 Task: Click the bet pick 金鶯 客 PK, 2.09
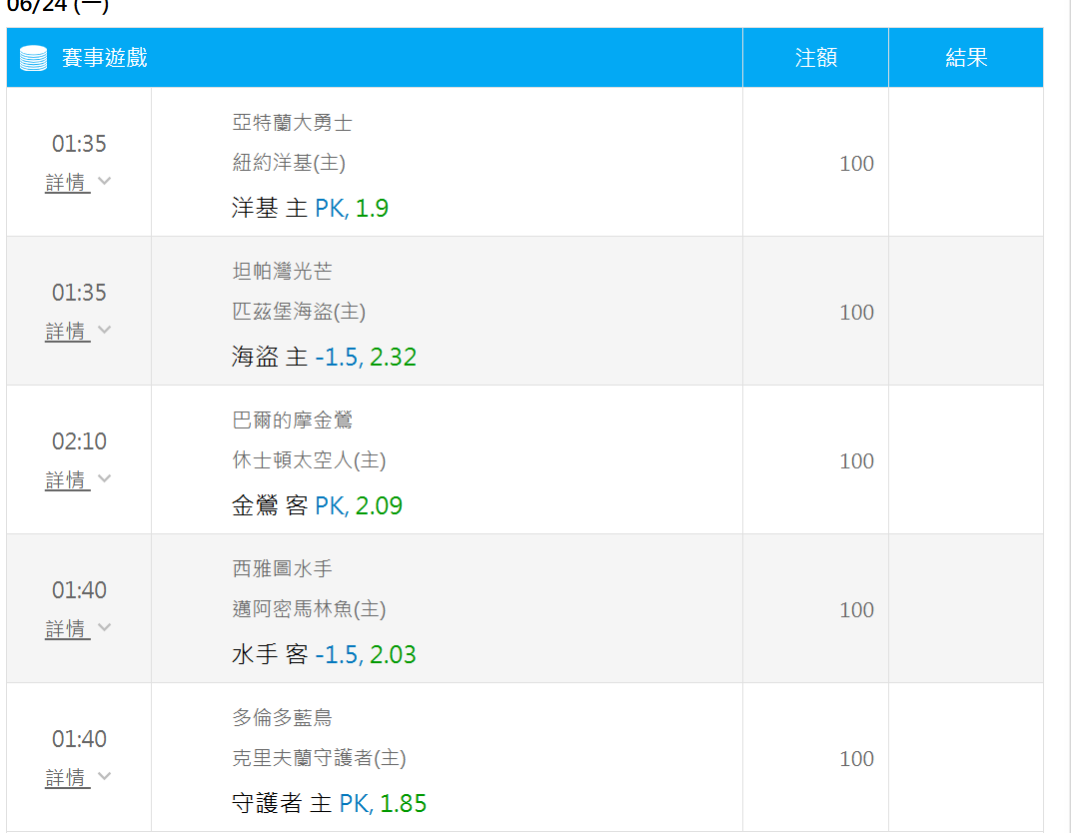pos(317,506)
